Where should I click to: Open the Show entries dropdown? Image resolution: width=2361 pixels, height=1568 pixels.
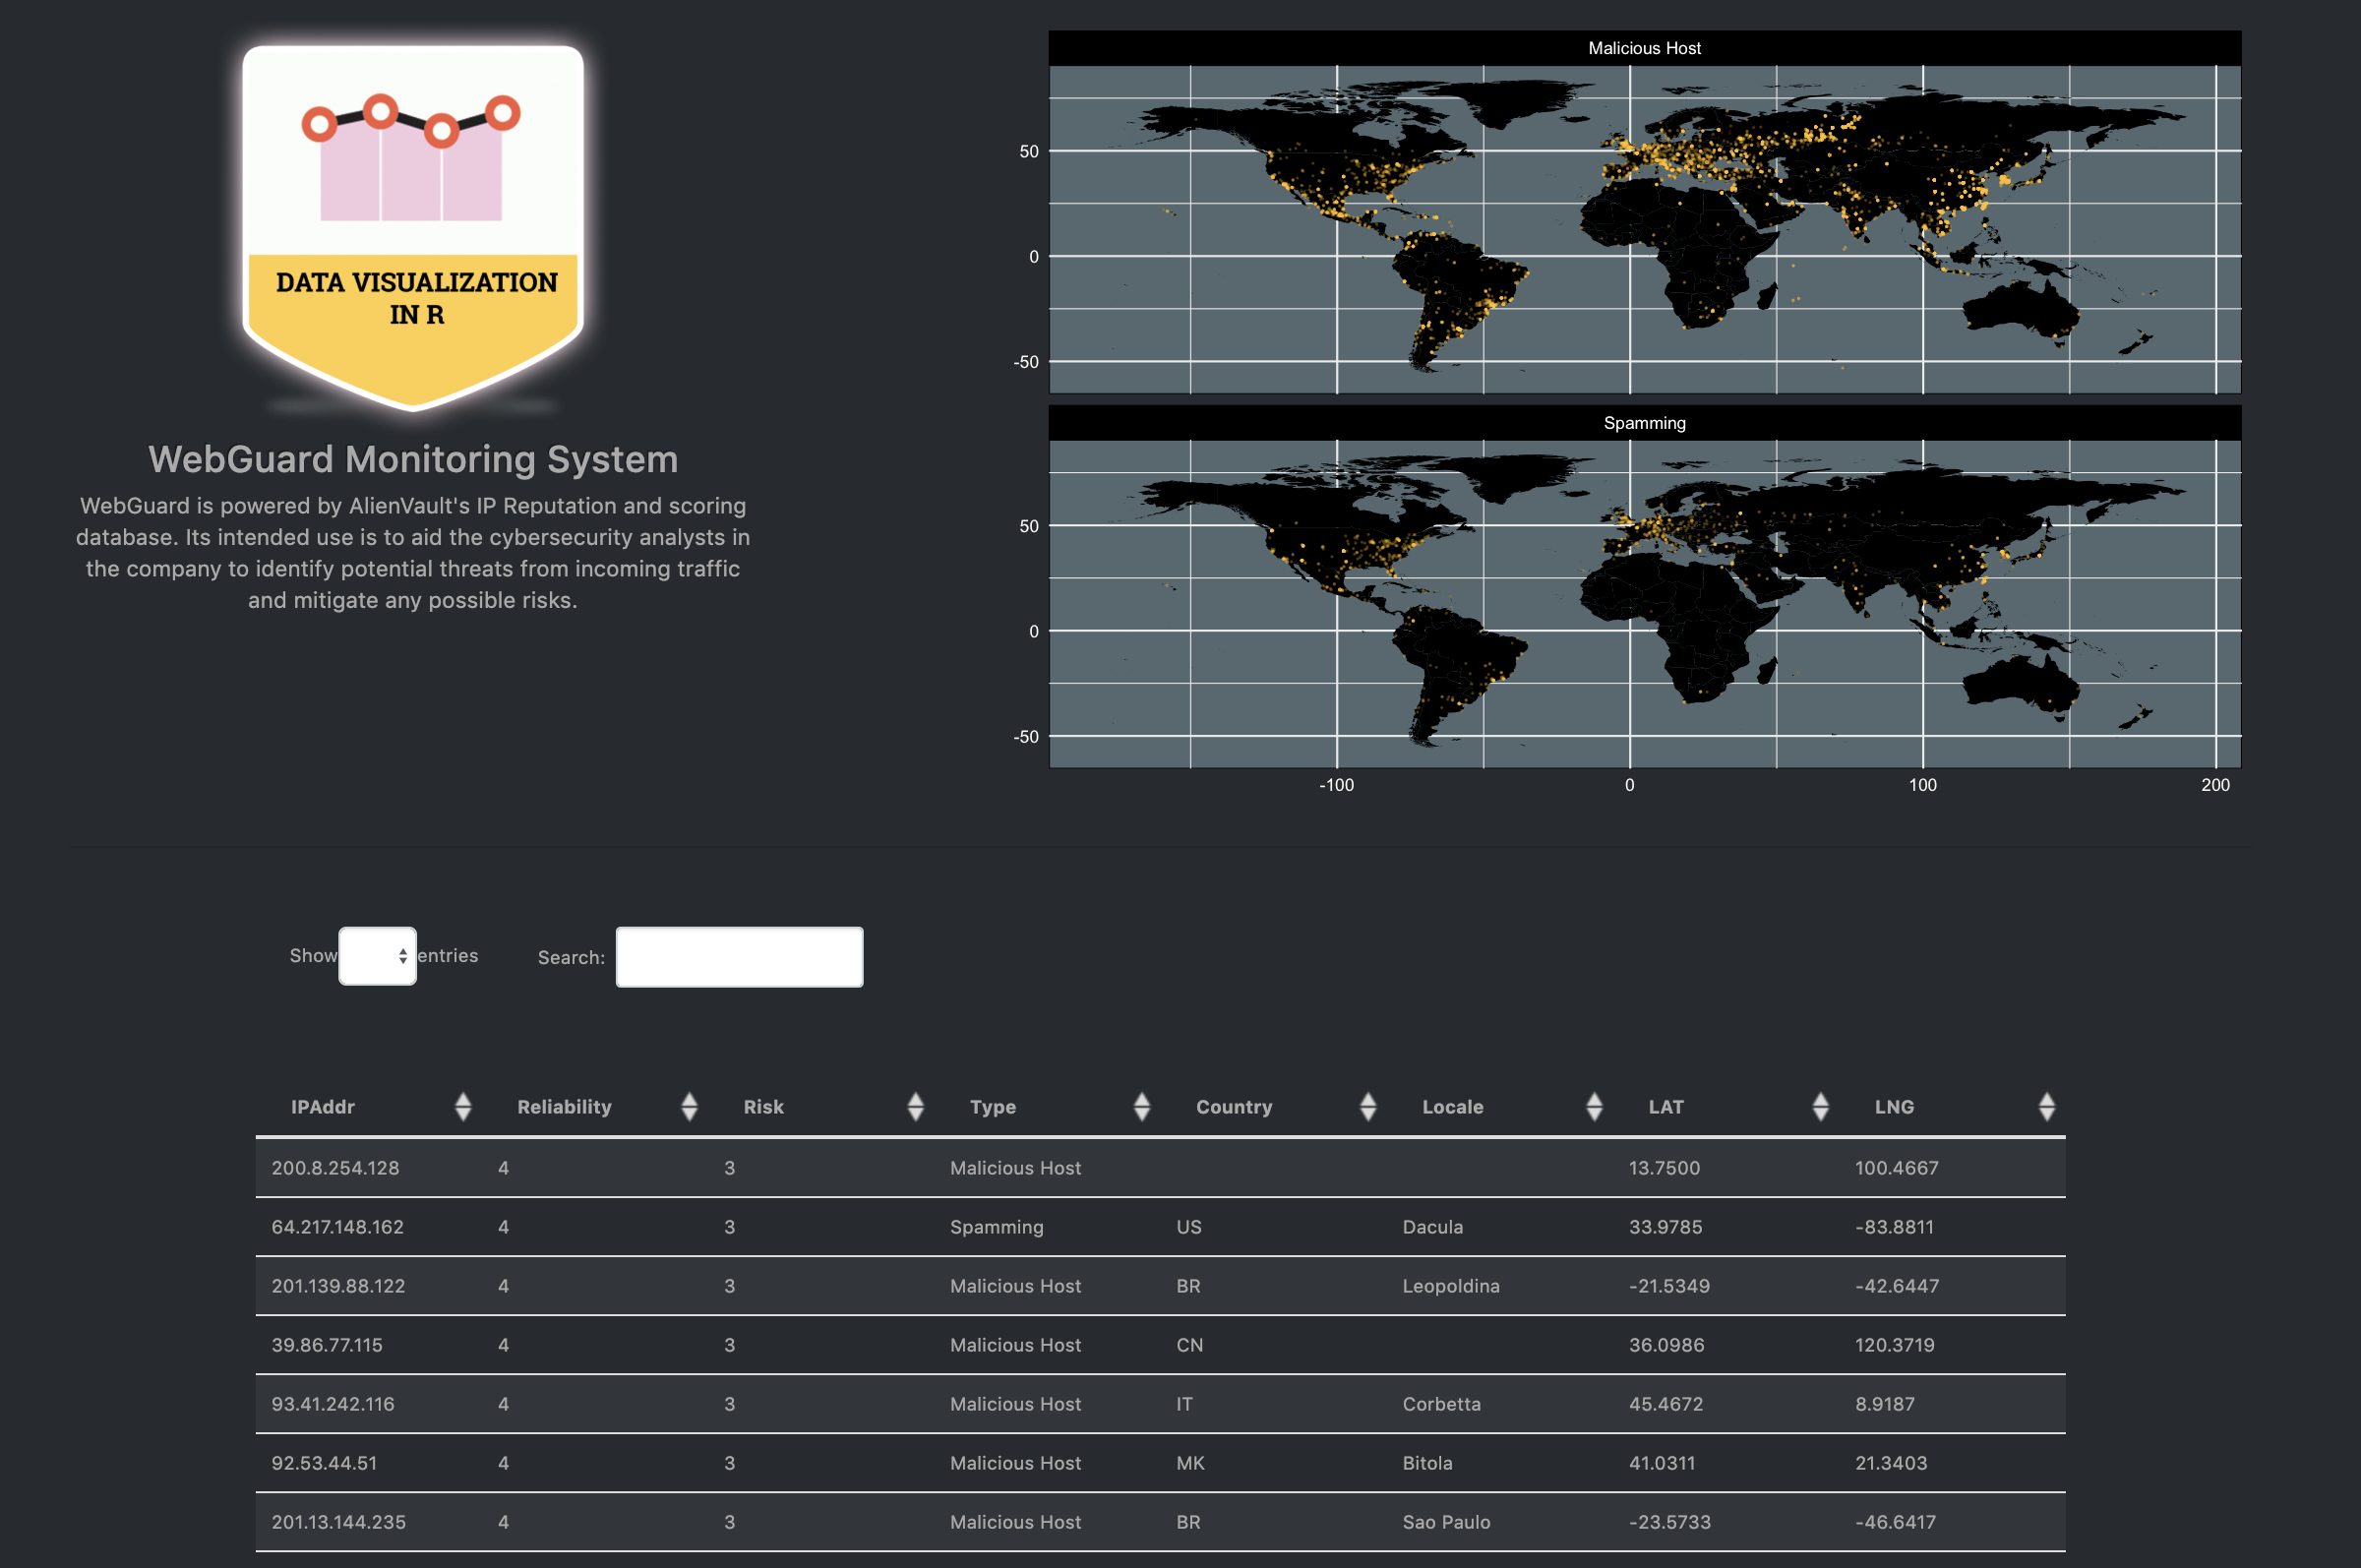coord(377,956)
